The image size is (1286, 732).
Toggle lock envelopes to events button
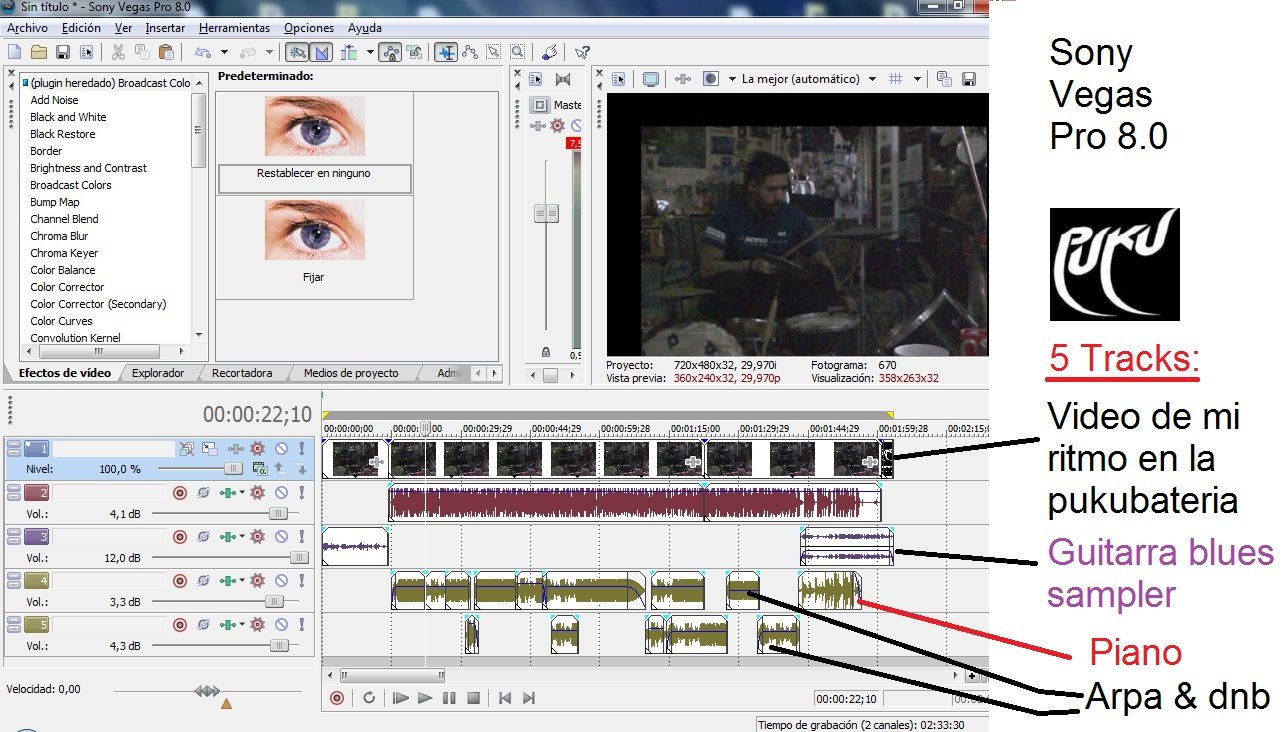(x=390, y=52)
